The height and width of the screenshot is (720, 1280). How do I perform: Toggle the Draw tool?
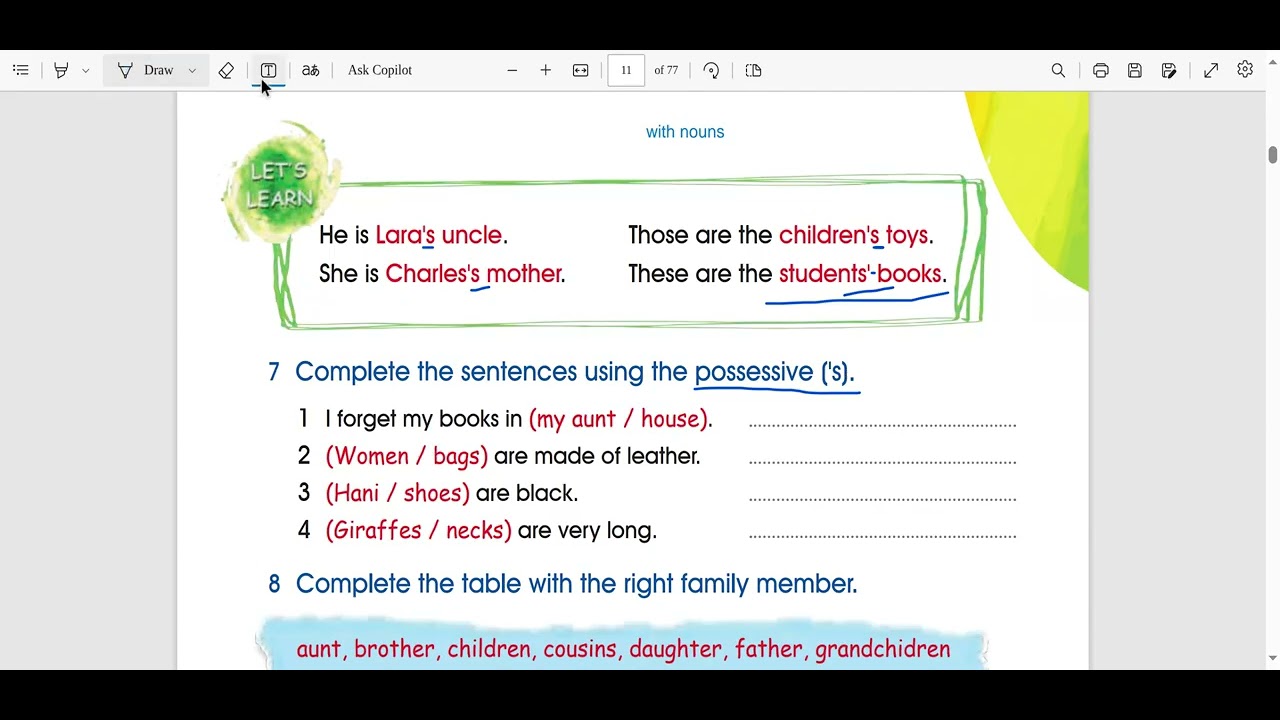tap(145, 70)
